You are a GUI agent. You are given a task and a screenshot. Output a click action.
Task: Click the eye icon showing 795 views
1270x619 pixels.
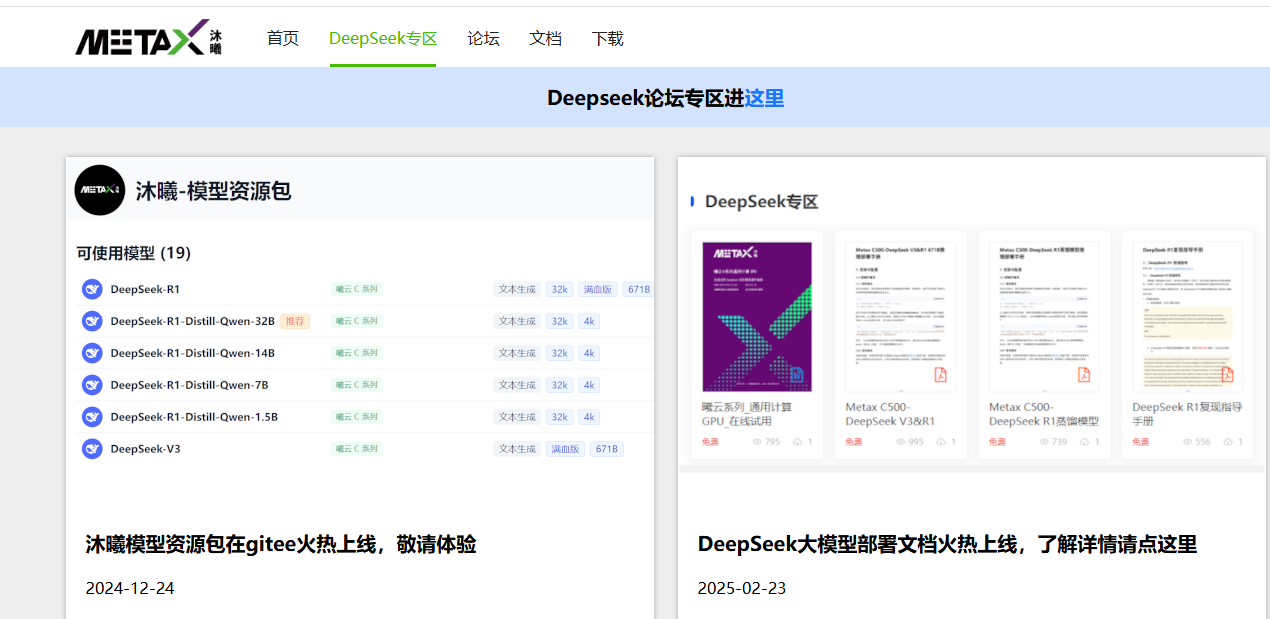click(757, 442)
